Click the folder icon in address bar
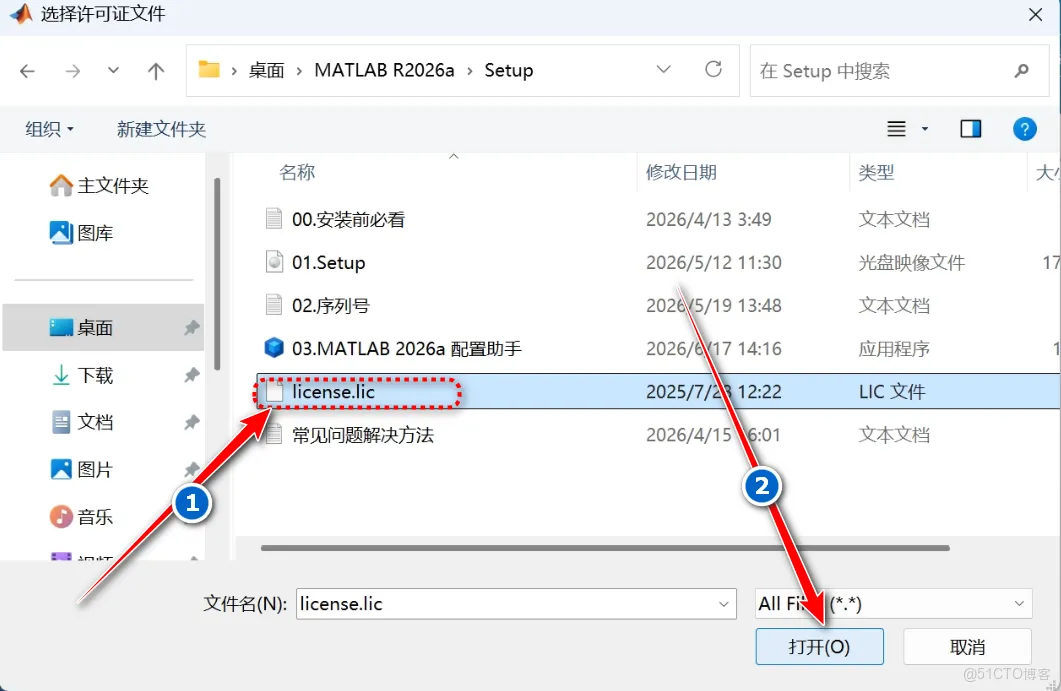 pos(209,69)
